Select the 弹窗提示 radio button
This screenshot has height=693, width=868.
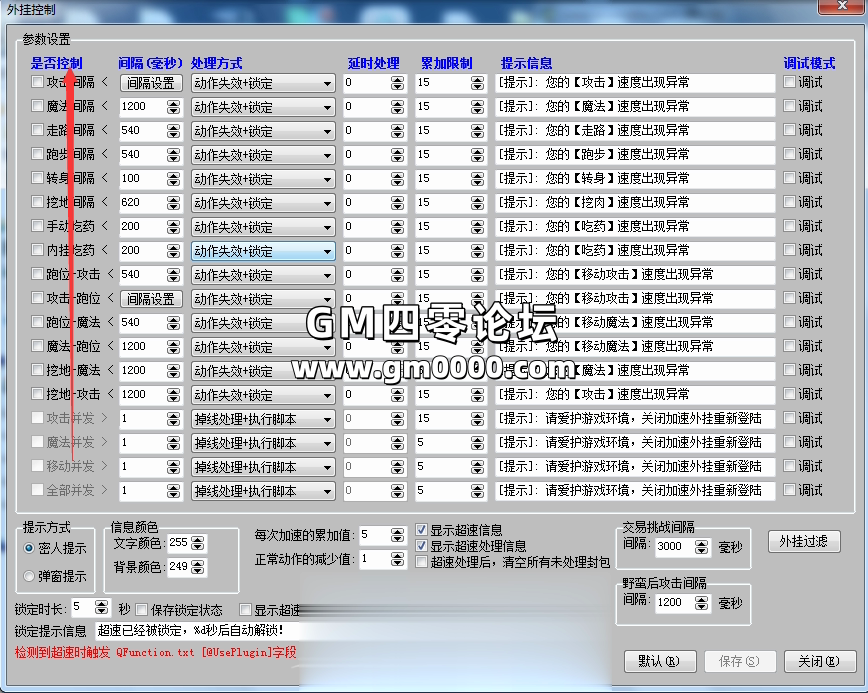click(29, 576)
